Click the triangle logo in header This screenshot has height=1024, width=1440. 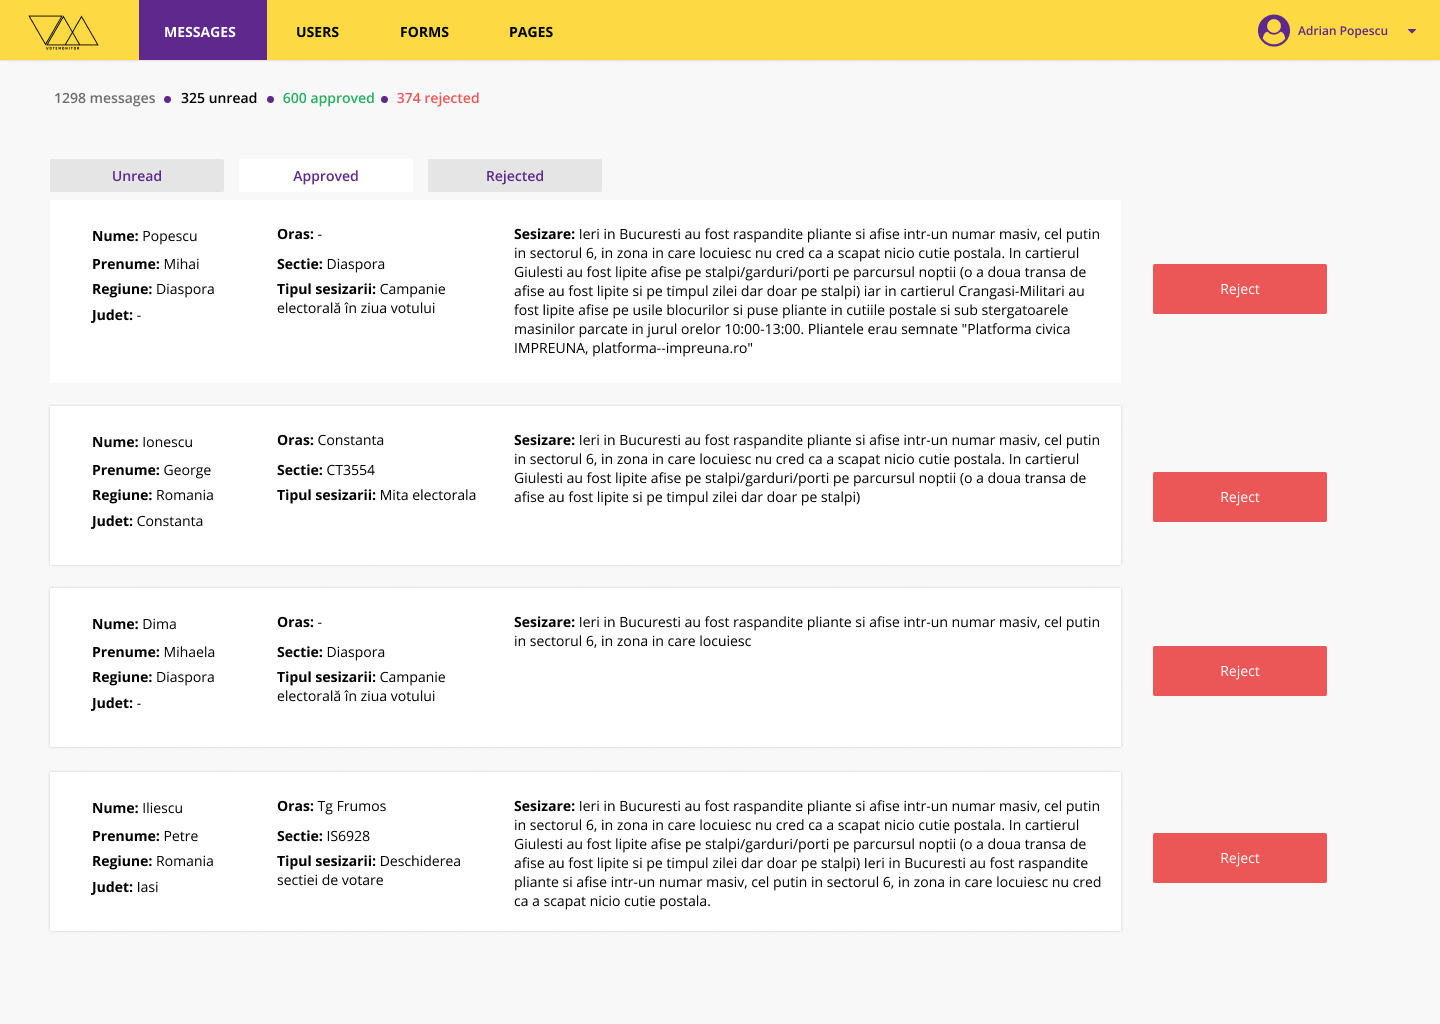(x=63, y=32)
